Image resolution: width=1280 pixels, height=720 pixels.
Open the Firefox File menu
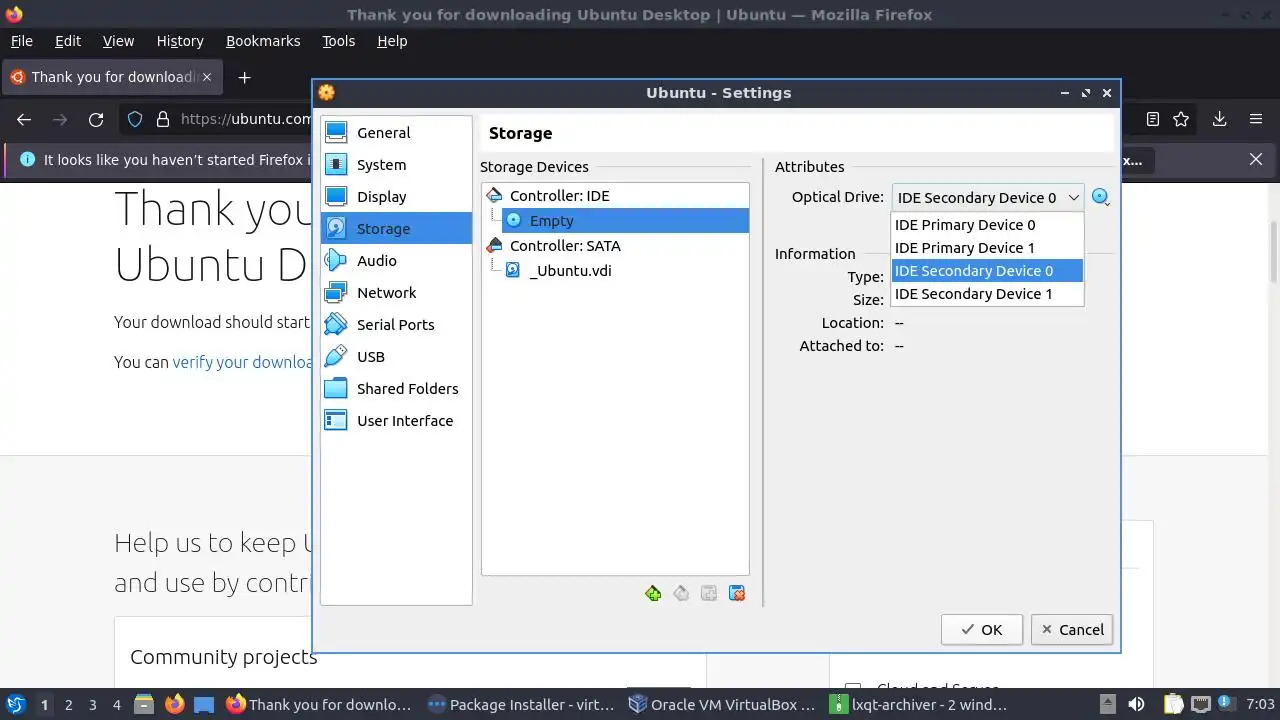tap(21, 41)
